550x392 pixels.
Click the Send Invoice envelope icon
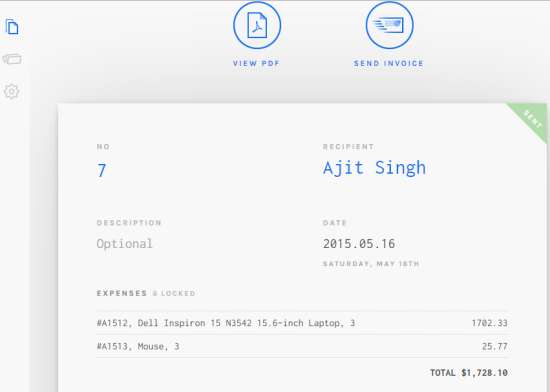pyautogui.click(x=390, y=25)
